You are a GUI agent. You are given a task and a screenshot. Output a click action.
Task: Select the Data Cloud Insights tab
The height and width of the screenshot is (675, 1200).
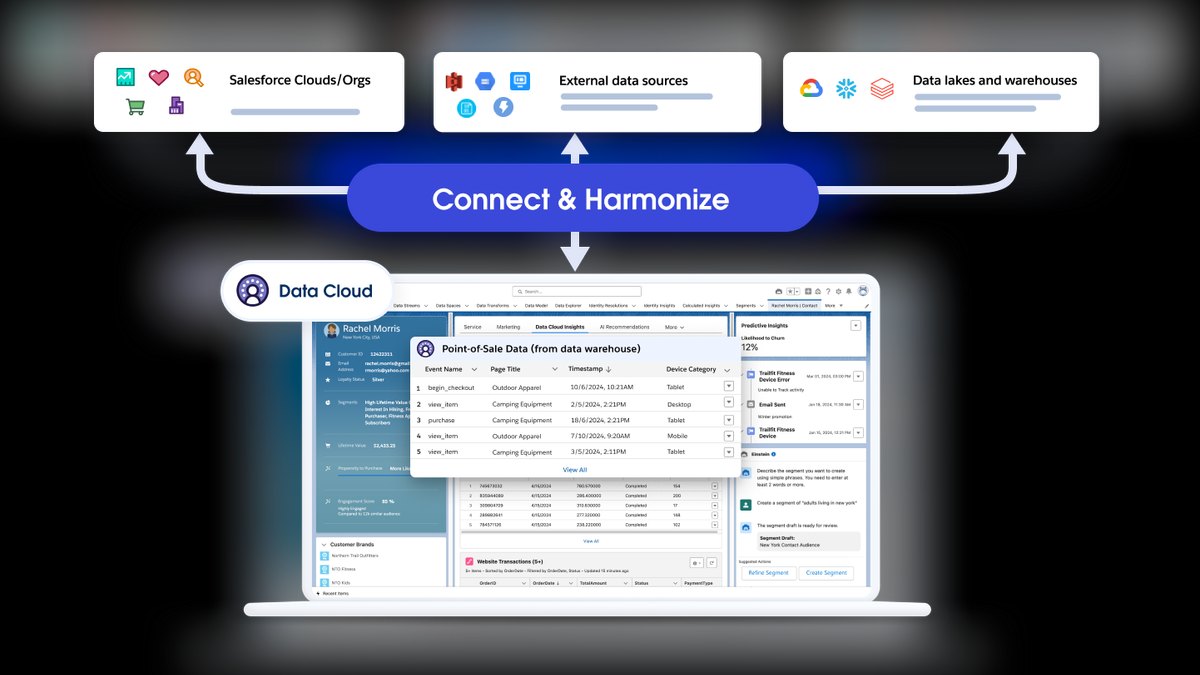point(560,327)
